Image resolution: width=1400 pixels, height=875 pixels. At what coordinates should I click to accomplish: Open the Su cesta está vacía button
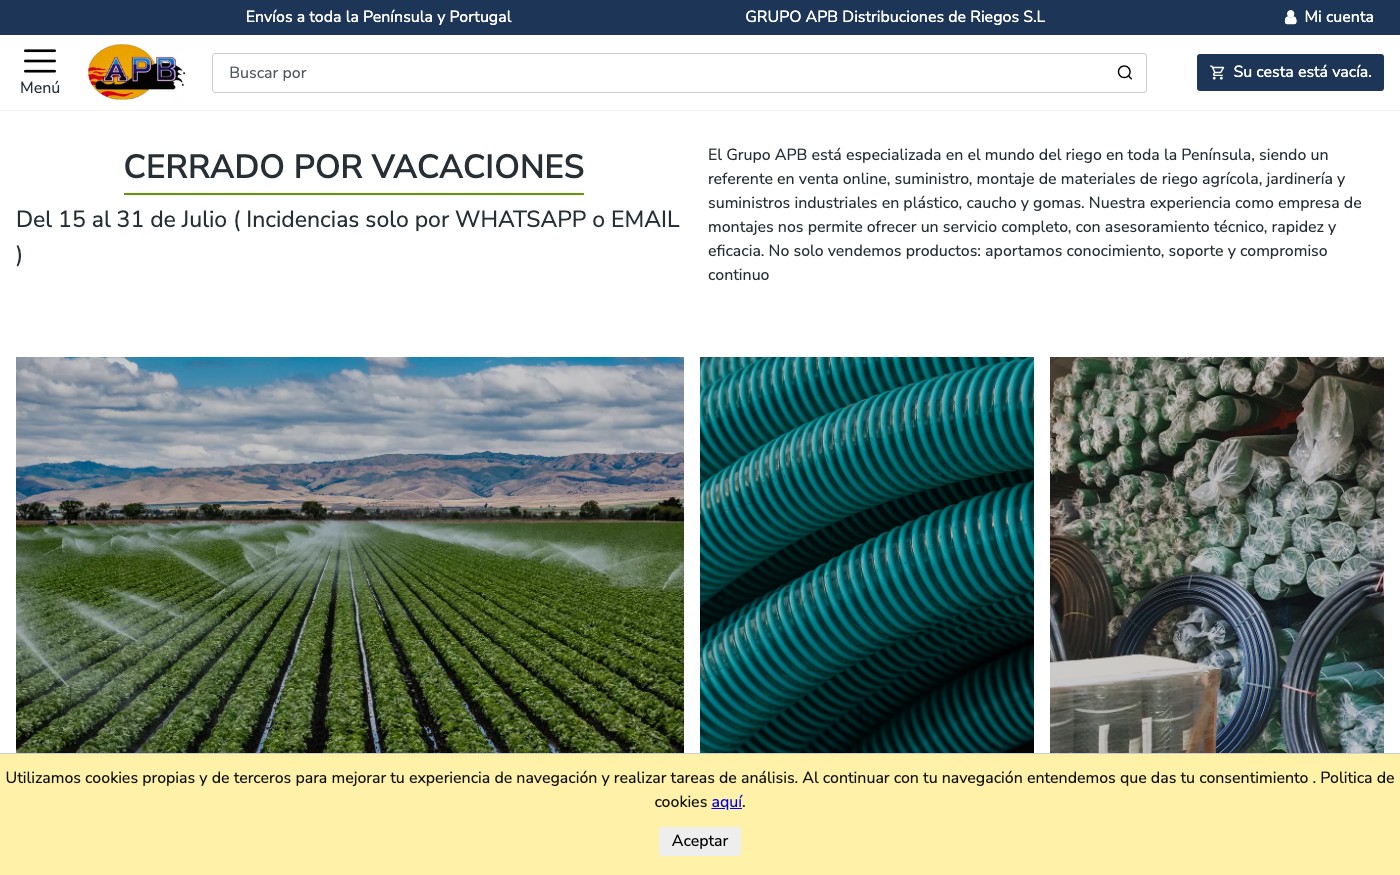tap(1290, 72)
